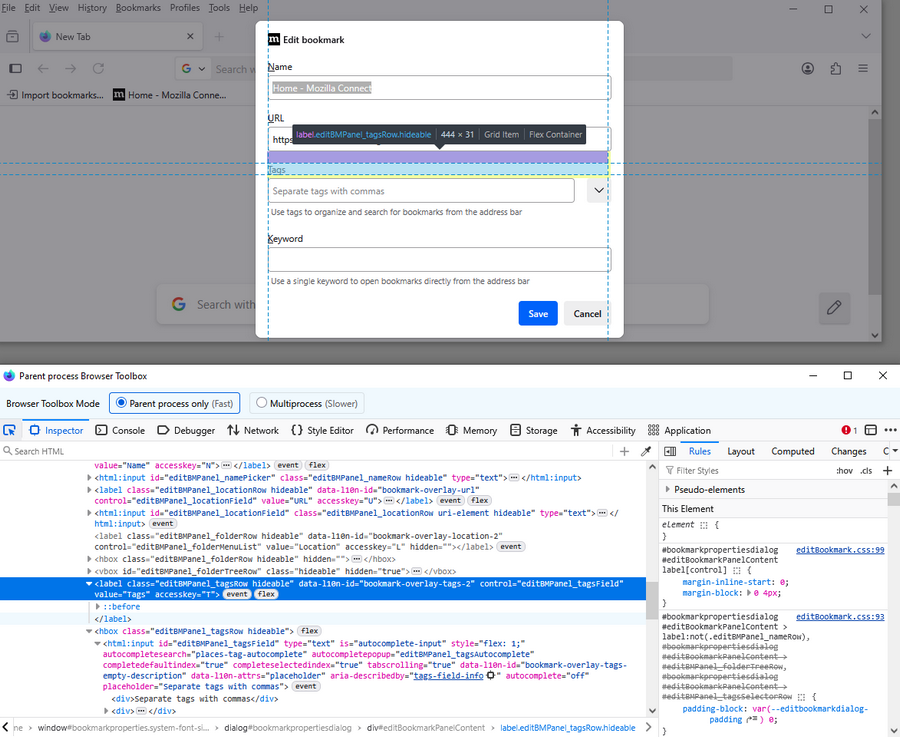
Task: Activate the element picker tool
Action: click(10, 430)
